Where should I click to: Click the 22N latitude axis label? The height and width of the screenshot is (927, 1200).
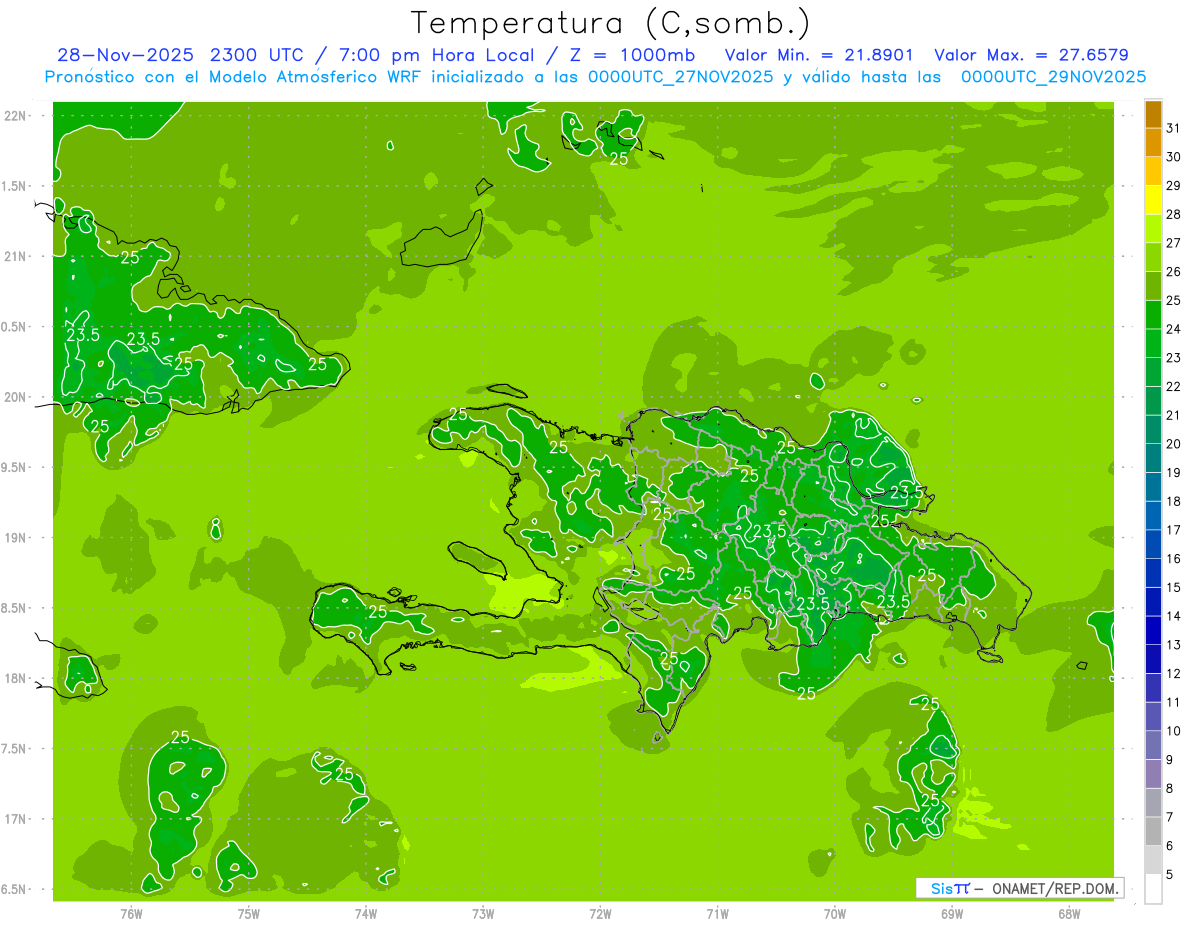click(16, 115)
